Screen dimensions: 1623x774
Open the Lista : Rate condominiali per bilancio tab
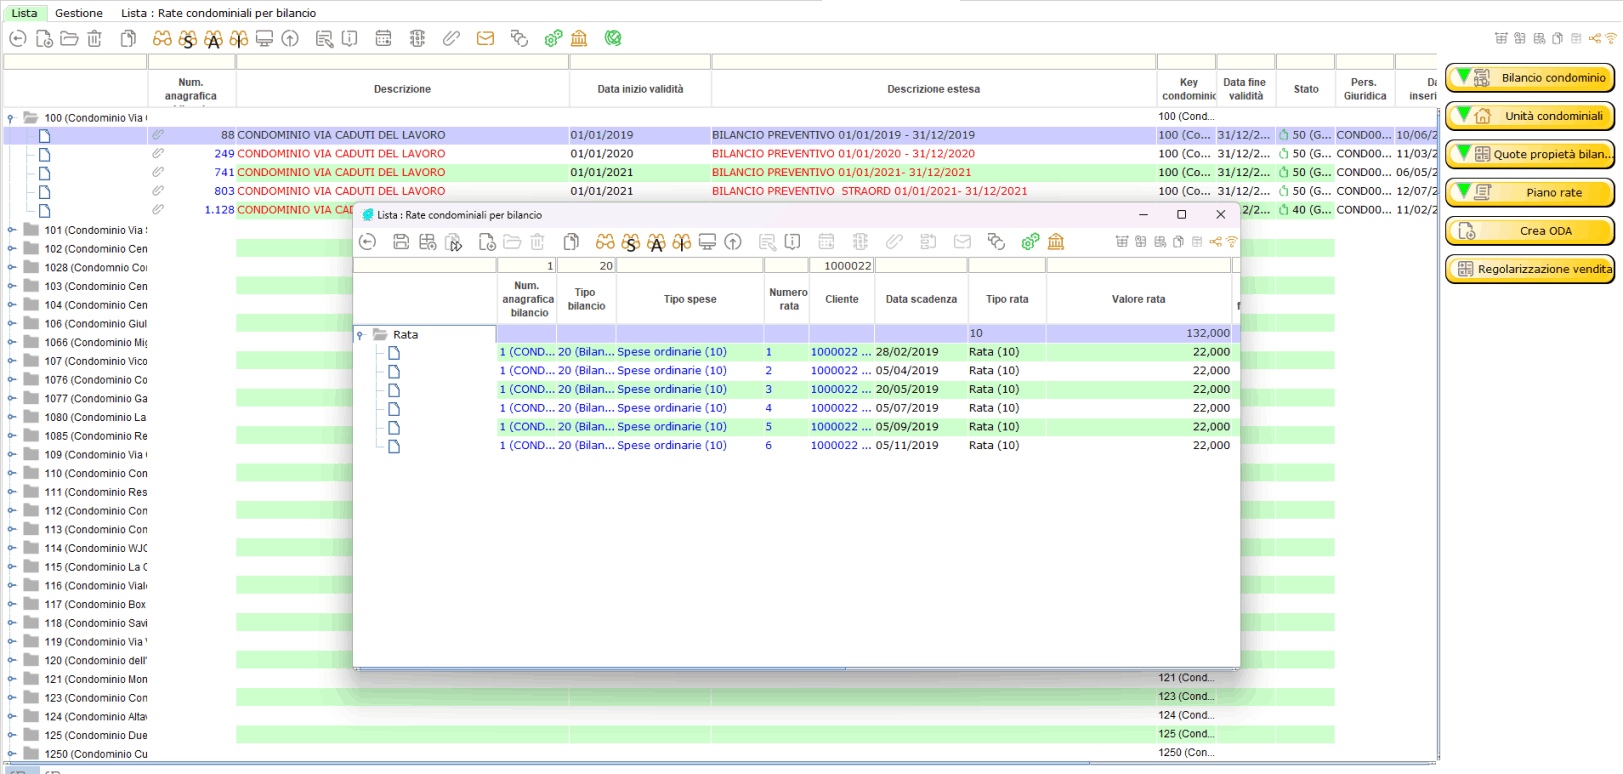218,13
